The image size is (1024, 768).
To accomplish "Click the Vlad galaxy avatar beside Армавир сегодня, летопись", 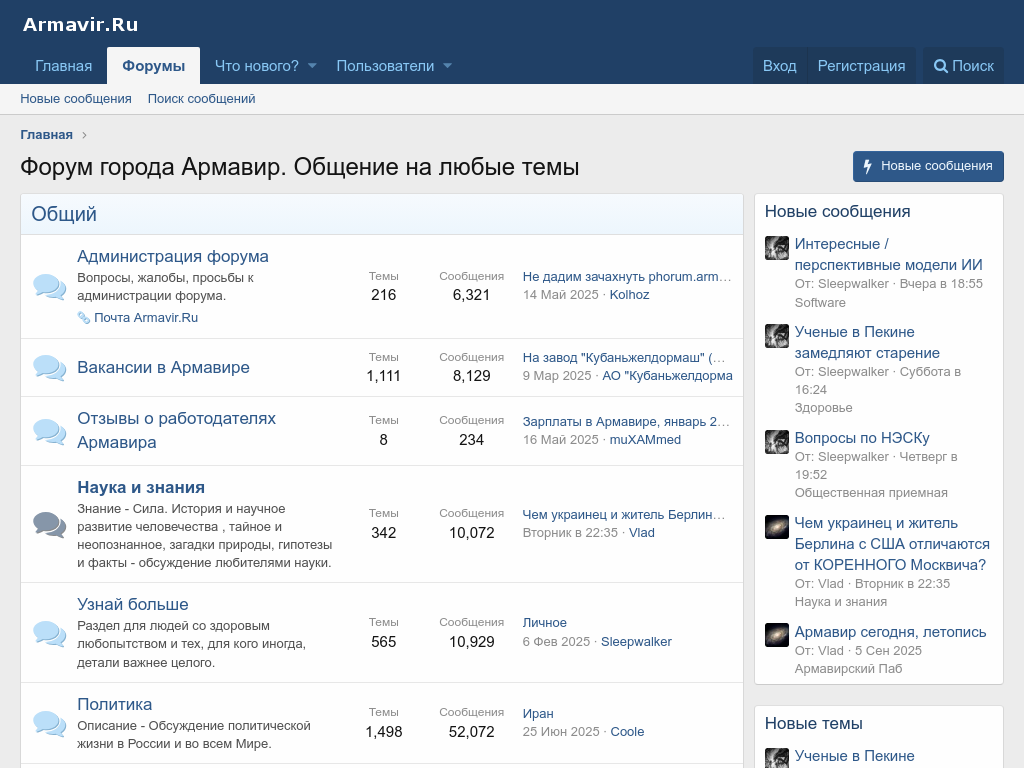I will pyautogui.click(x=777, y=635).
